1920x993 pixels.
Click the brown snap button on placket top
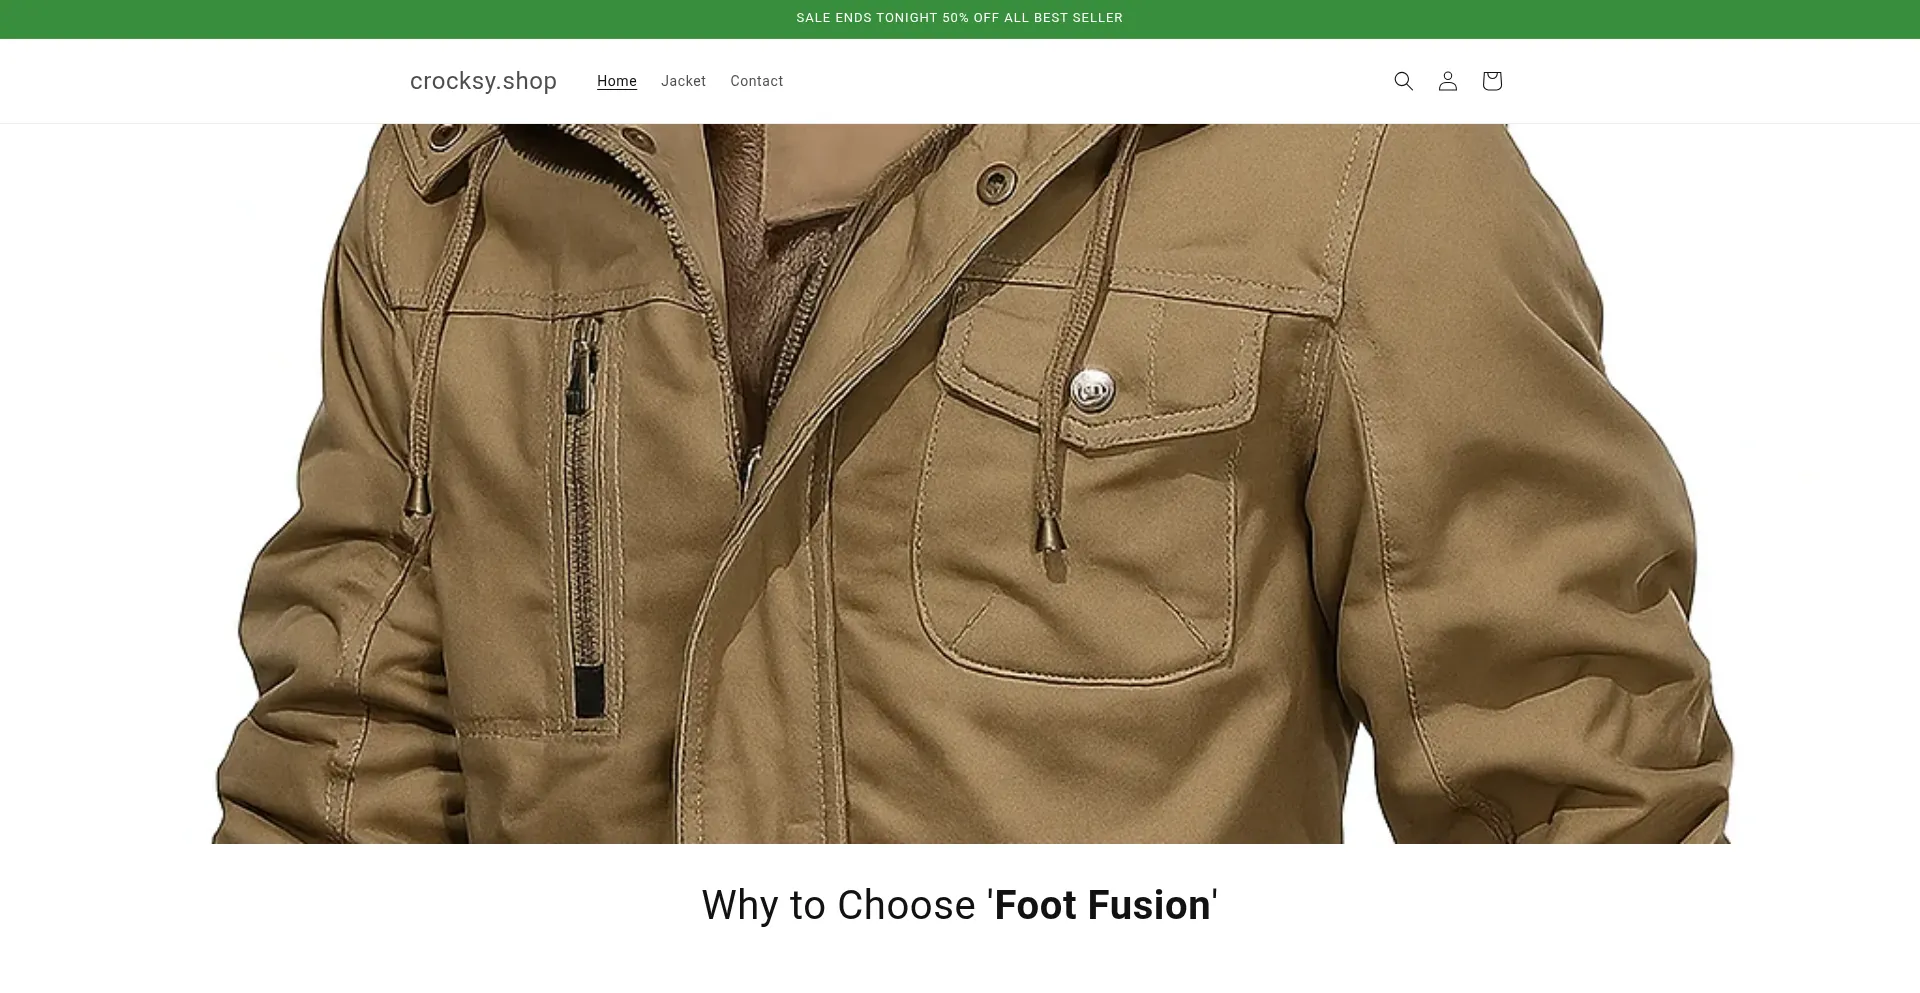996,181
